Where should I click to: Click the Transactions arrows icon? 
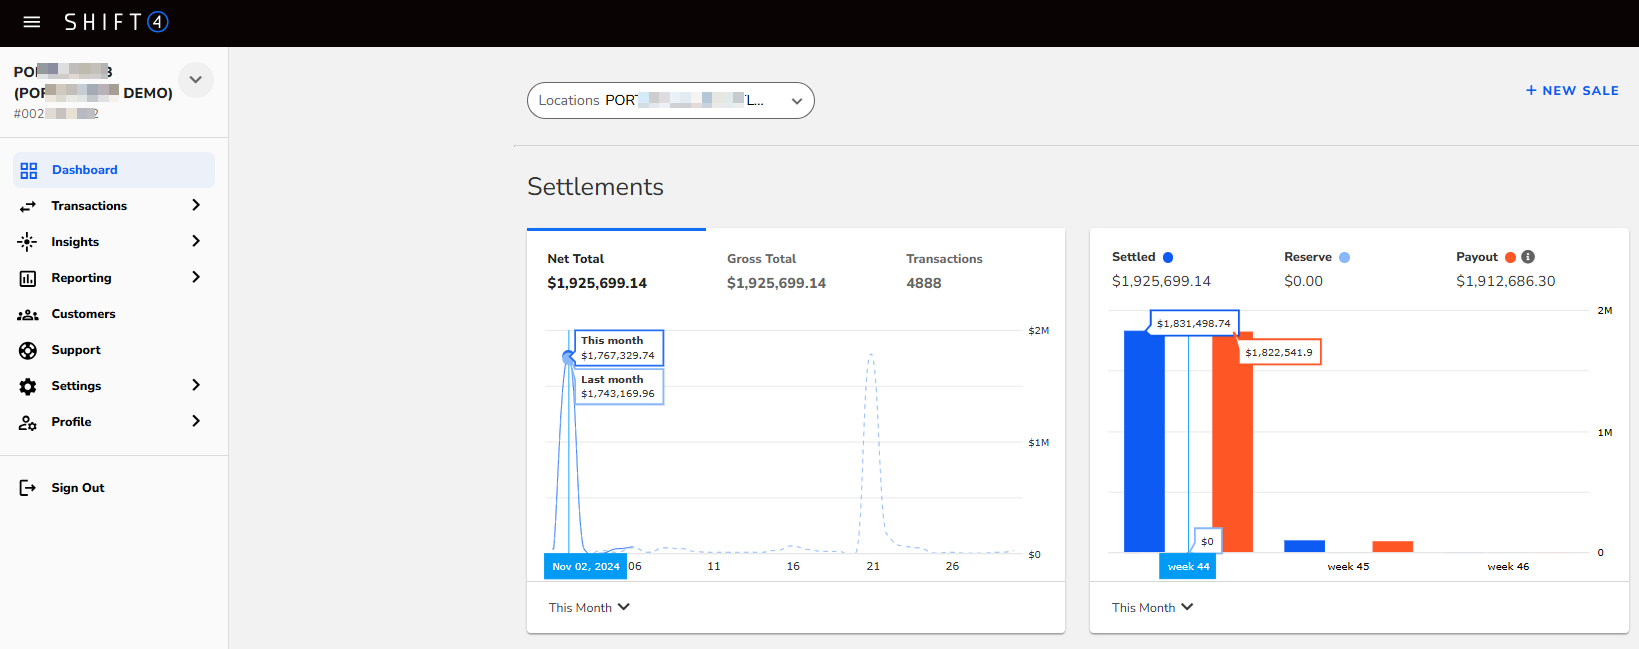point(28,206)
